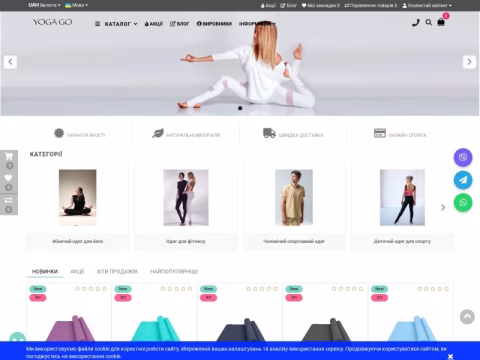Click the natural materials leaf icon
The width and height of the screenshot is (480, 360).
[x=158, y=133]
